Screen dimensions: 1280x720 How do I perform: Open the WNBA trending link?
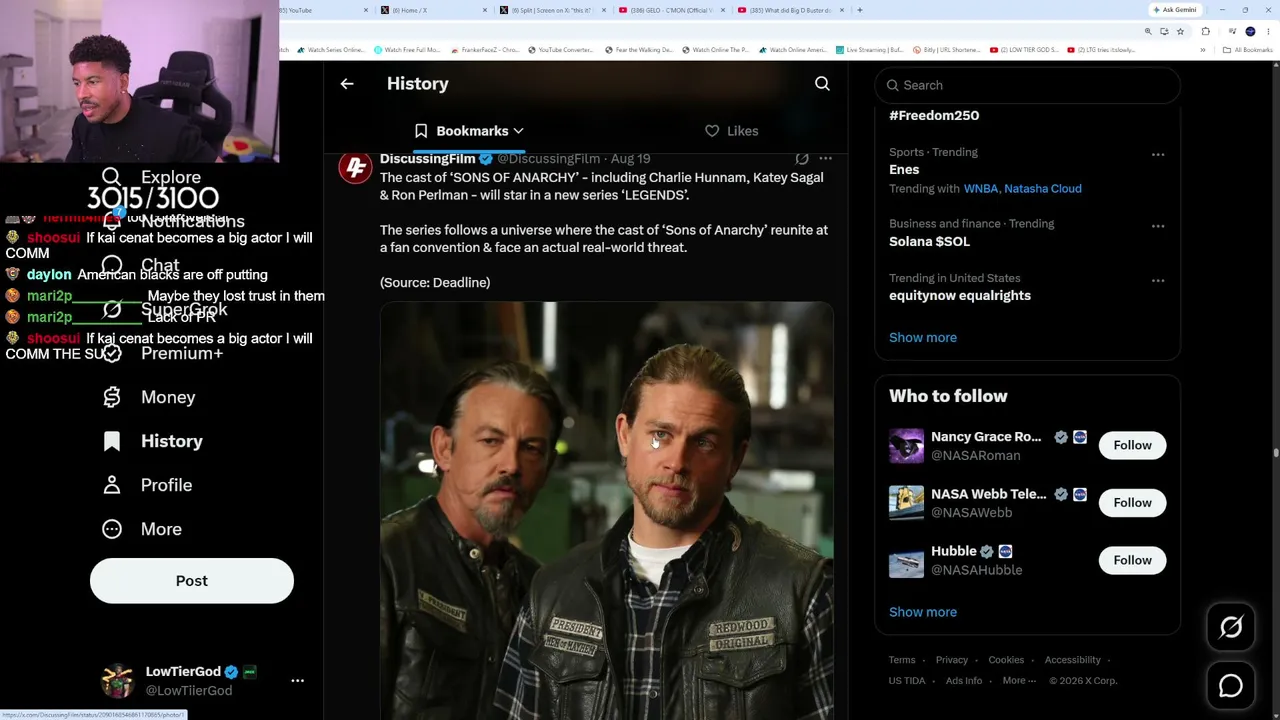pos(981,189)
